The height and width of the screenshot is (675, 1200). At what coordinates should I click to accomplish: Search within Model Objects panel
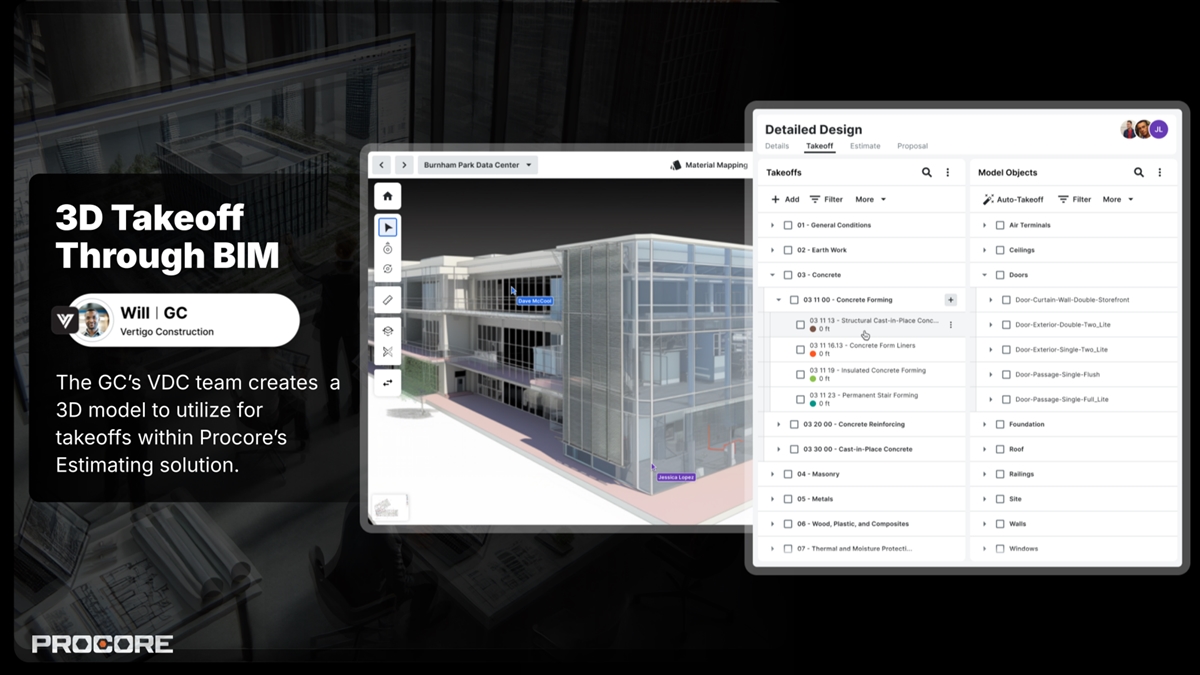coord(1139,172)
